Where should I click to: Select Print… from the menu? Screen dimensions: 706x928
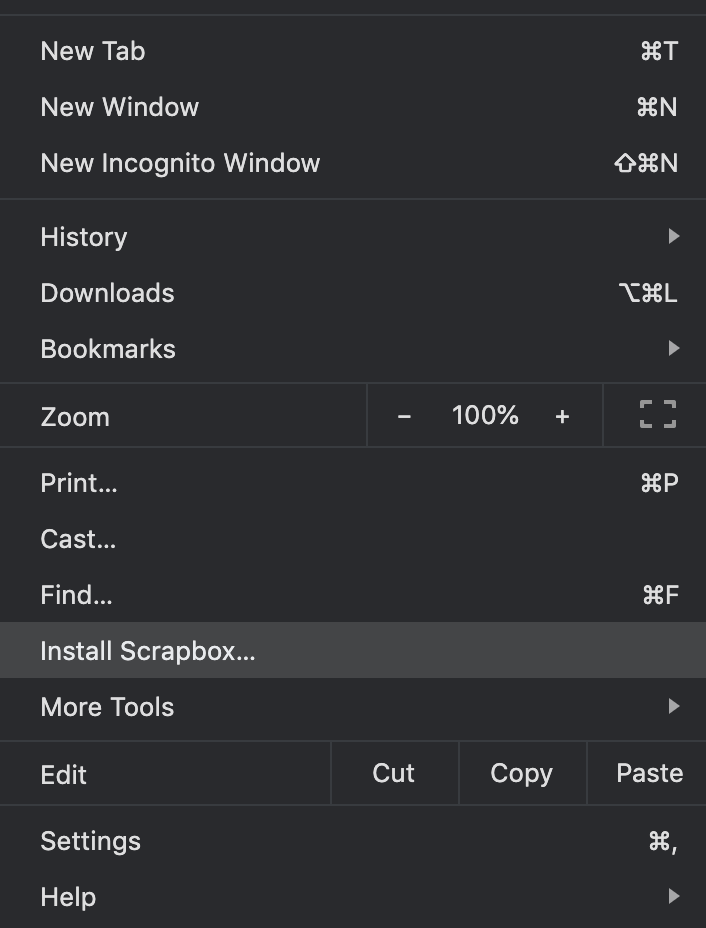(79, 483)
